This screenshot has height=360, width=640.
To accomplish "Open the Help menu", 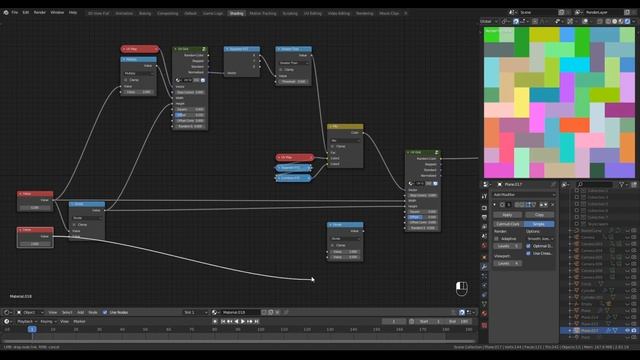I will click(73, 13).
